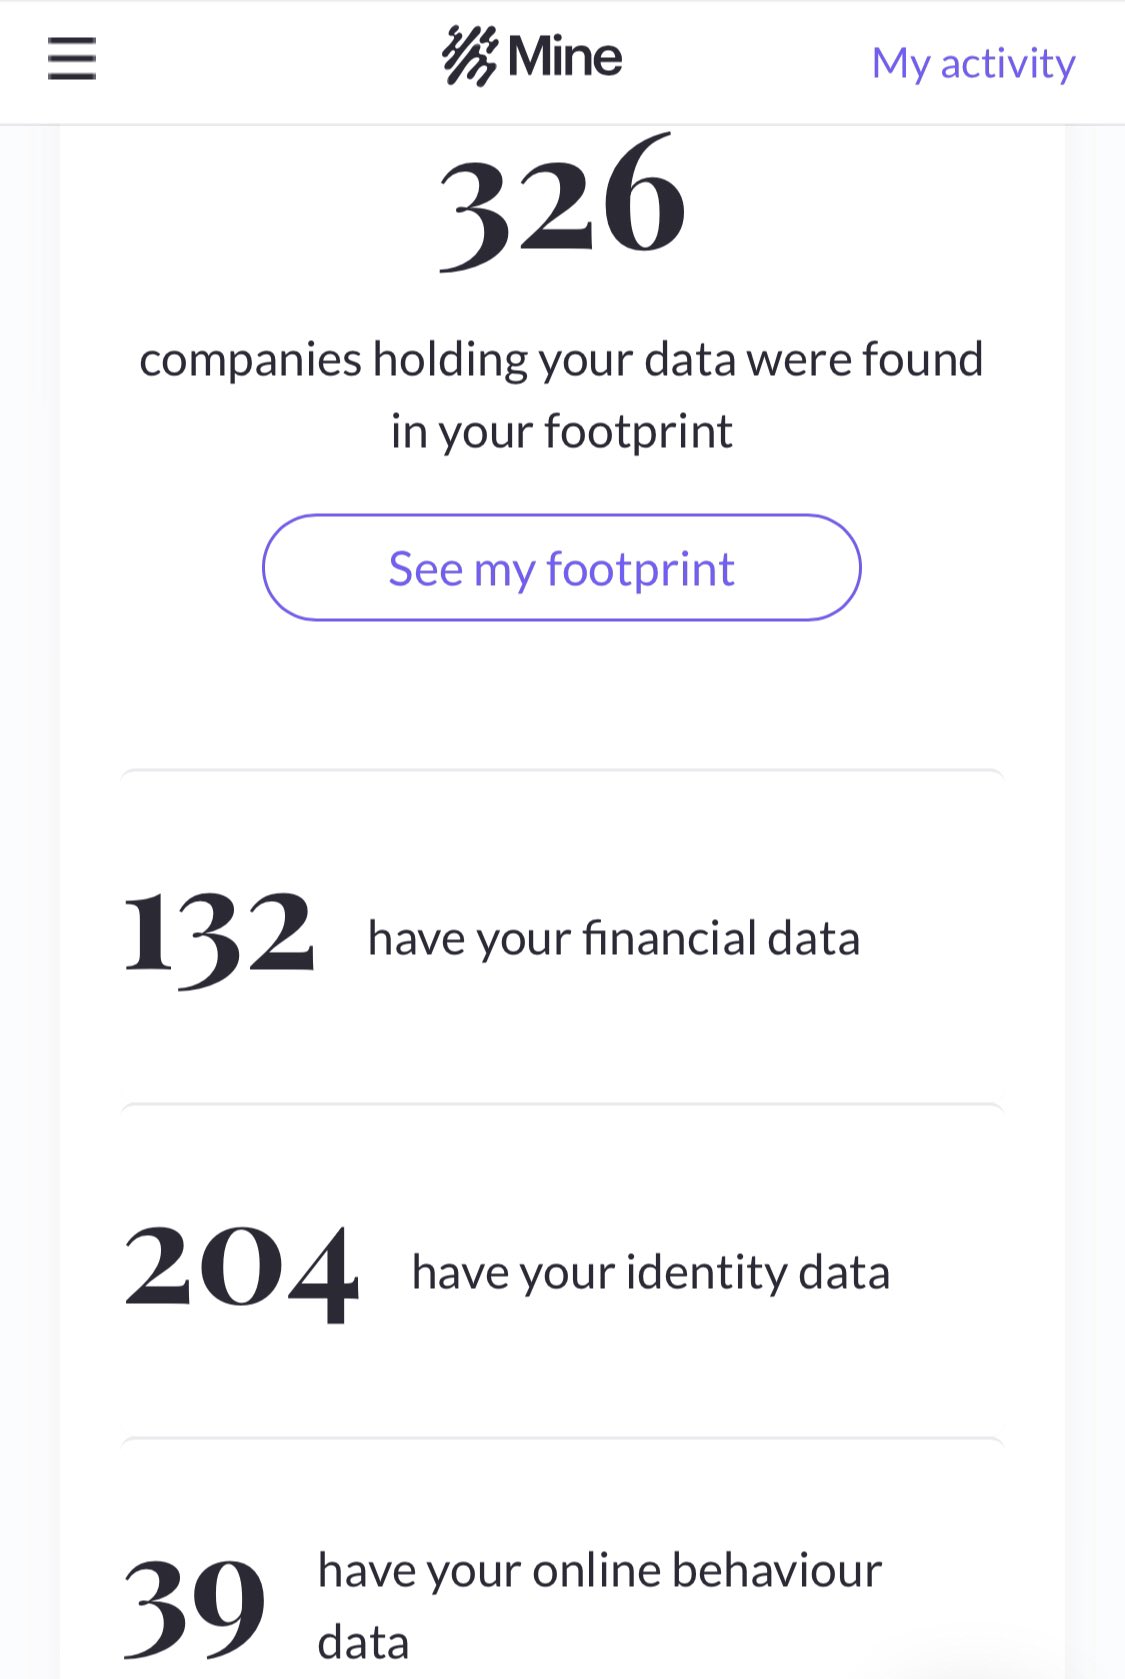Viewport: 1125px width, 1679px height.
Task: Open the have your online behaviour data label
Action: pos(599,1571)
